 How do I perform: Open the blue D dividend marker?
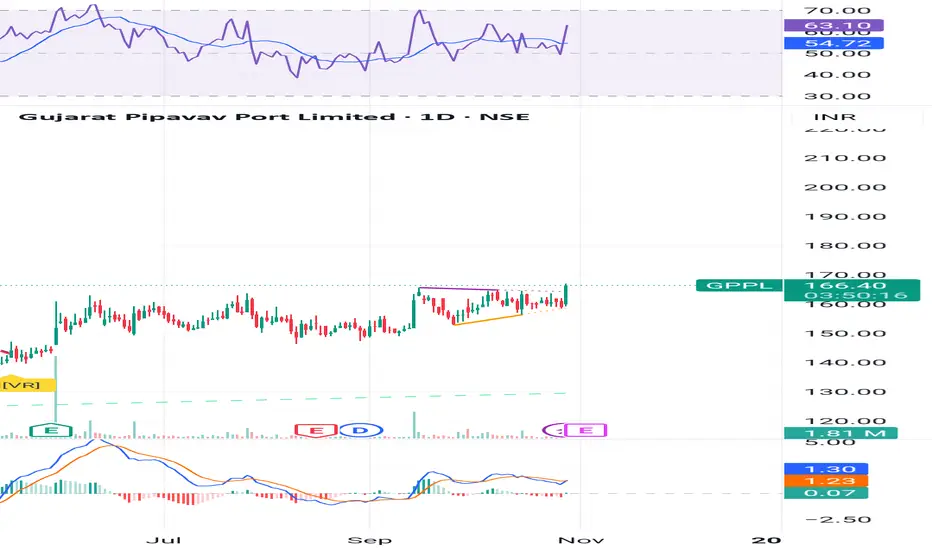[360, 430]
